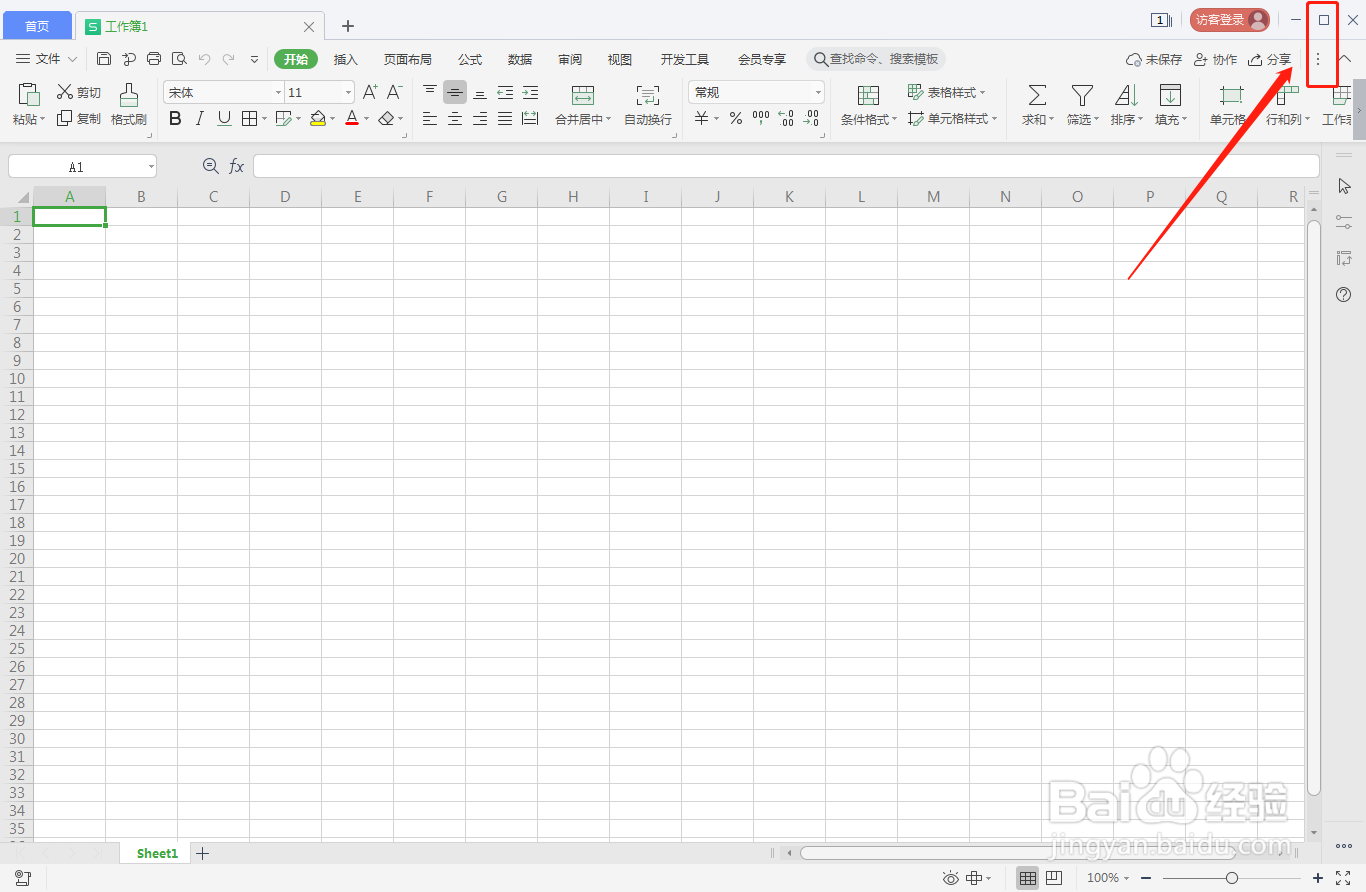Open Print Preview from quick access toolbar

[x=179, y=59]
